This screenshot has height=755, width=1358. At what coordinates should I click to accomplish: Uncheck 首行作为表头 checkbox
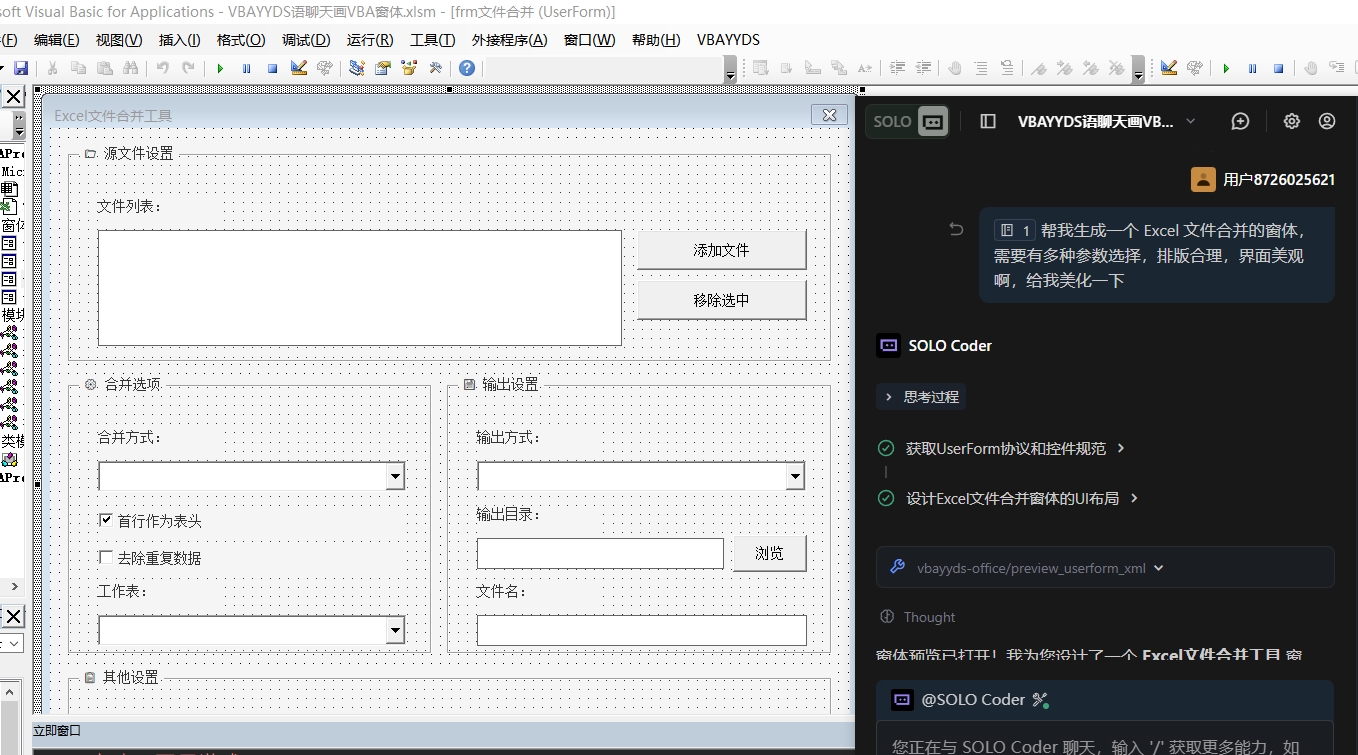[x=105, y=519]
